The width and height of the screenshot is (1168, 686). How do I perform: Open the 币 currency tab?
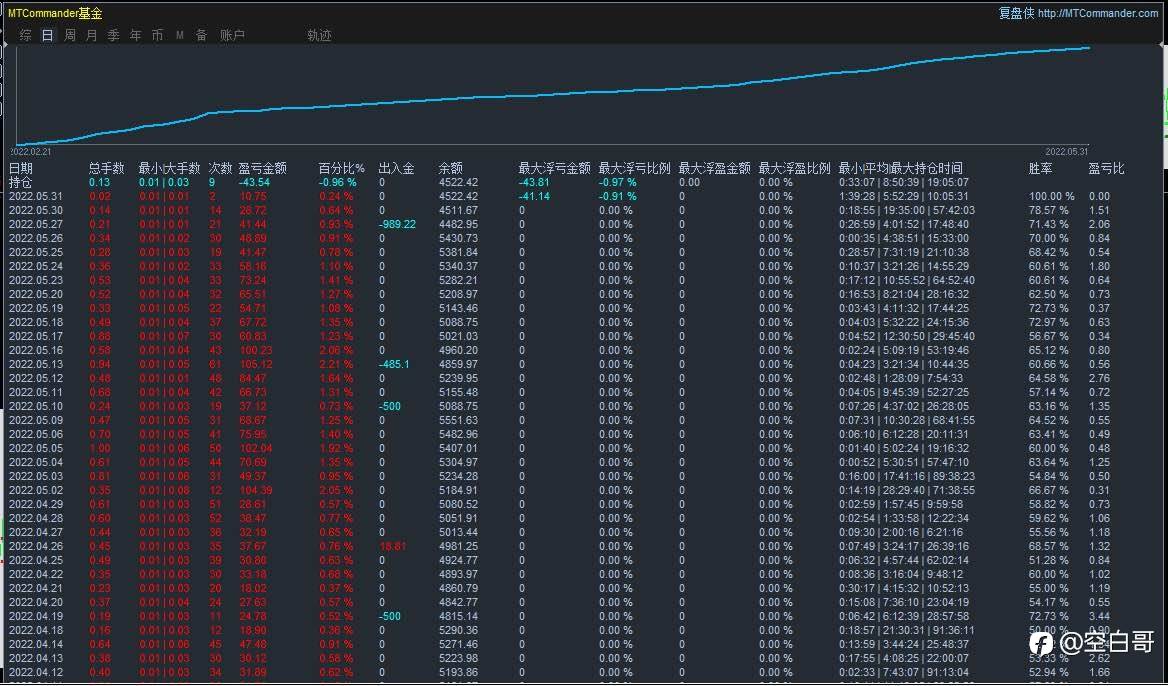158,35
